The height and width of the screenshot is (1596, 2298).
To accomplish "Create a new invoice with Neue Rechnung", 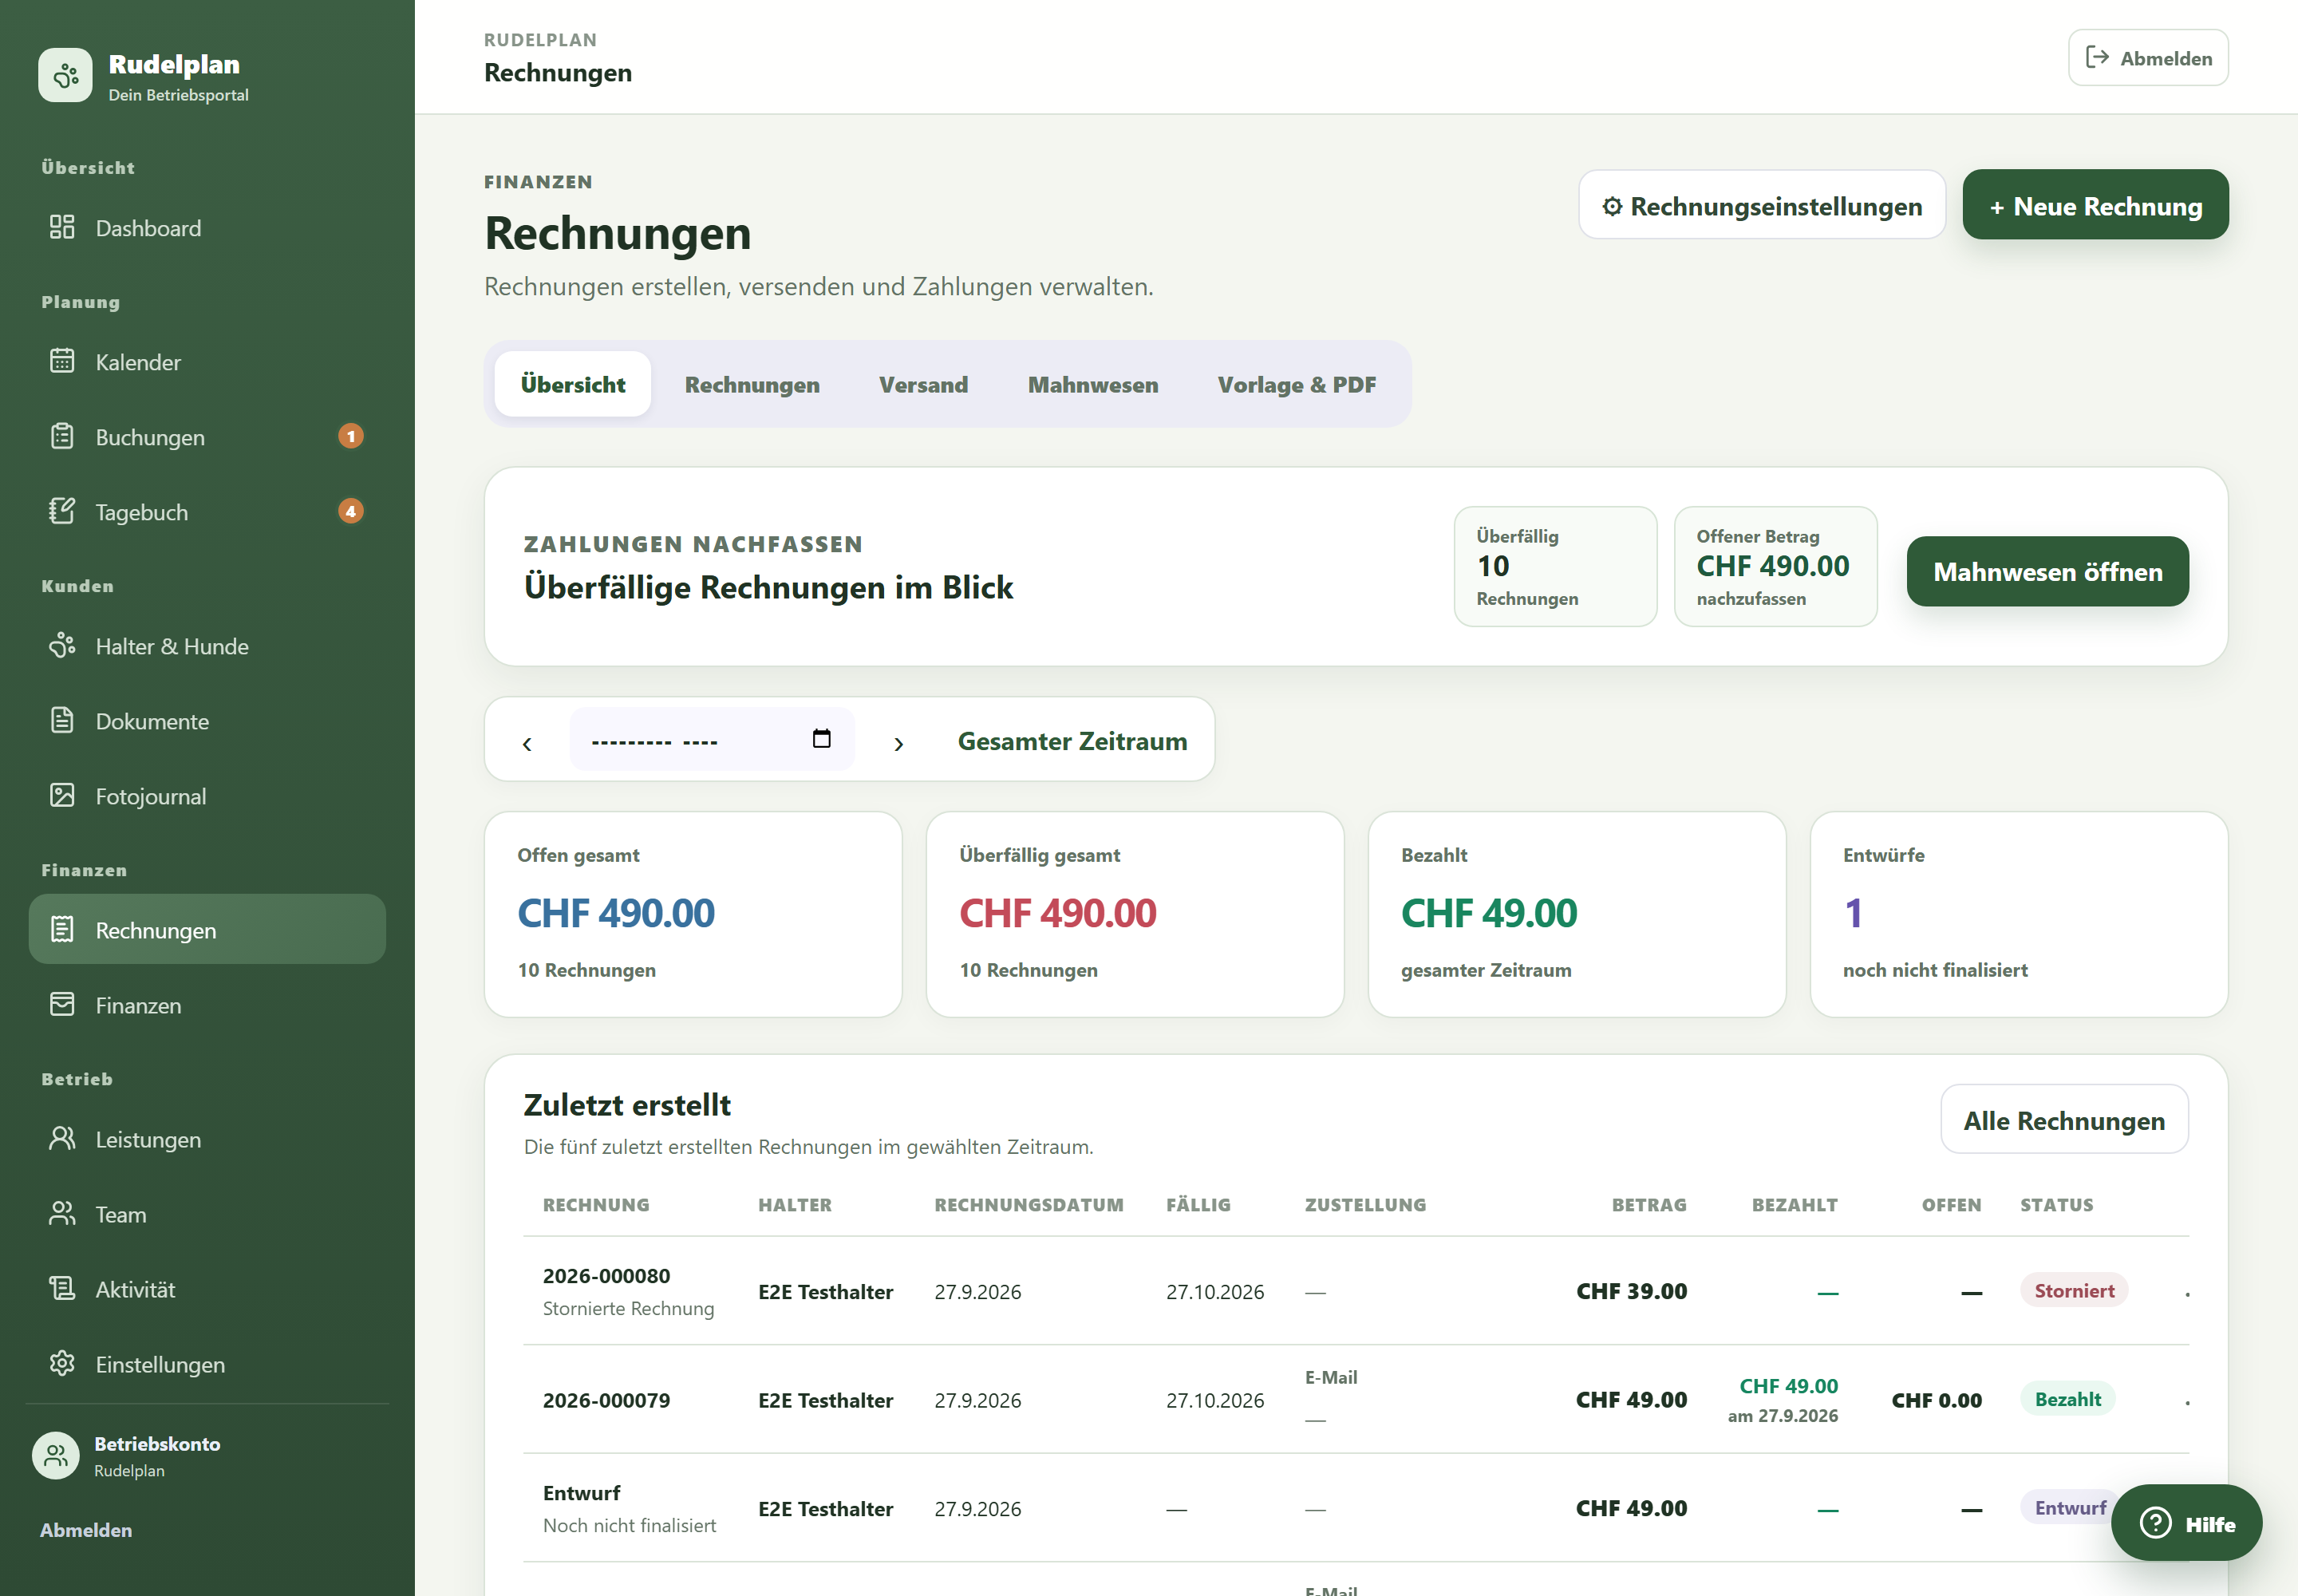I will pos(2095,205).
